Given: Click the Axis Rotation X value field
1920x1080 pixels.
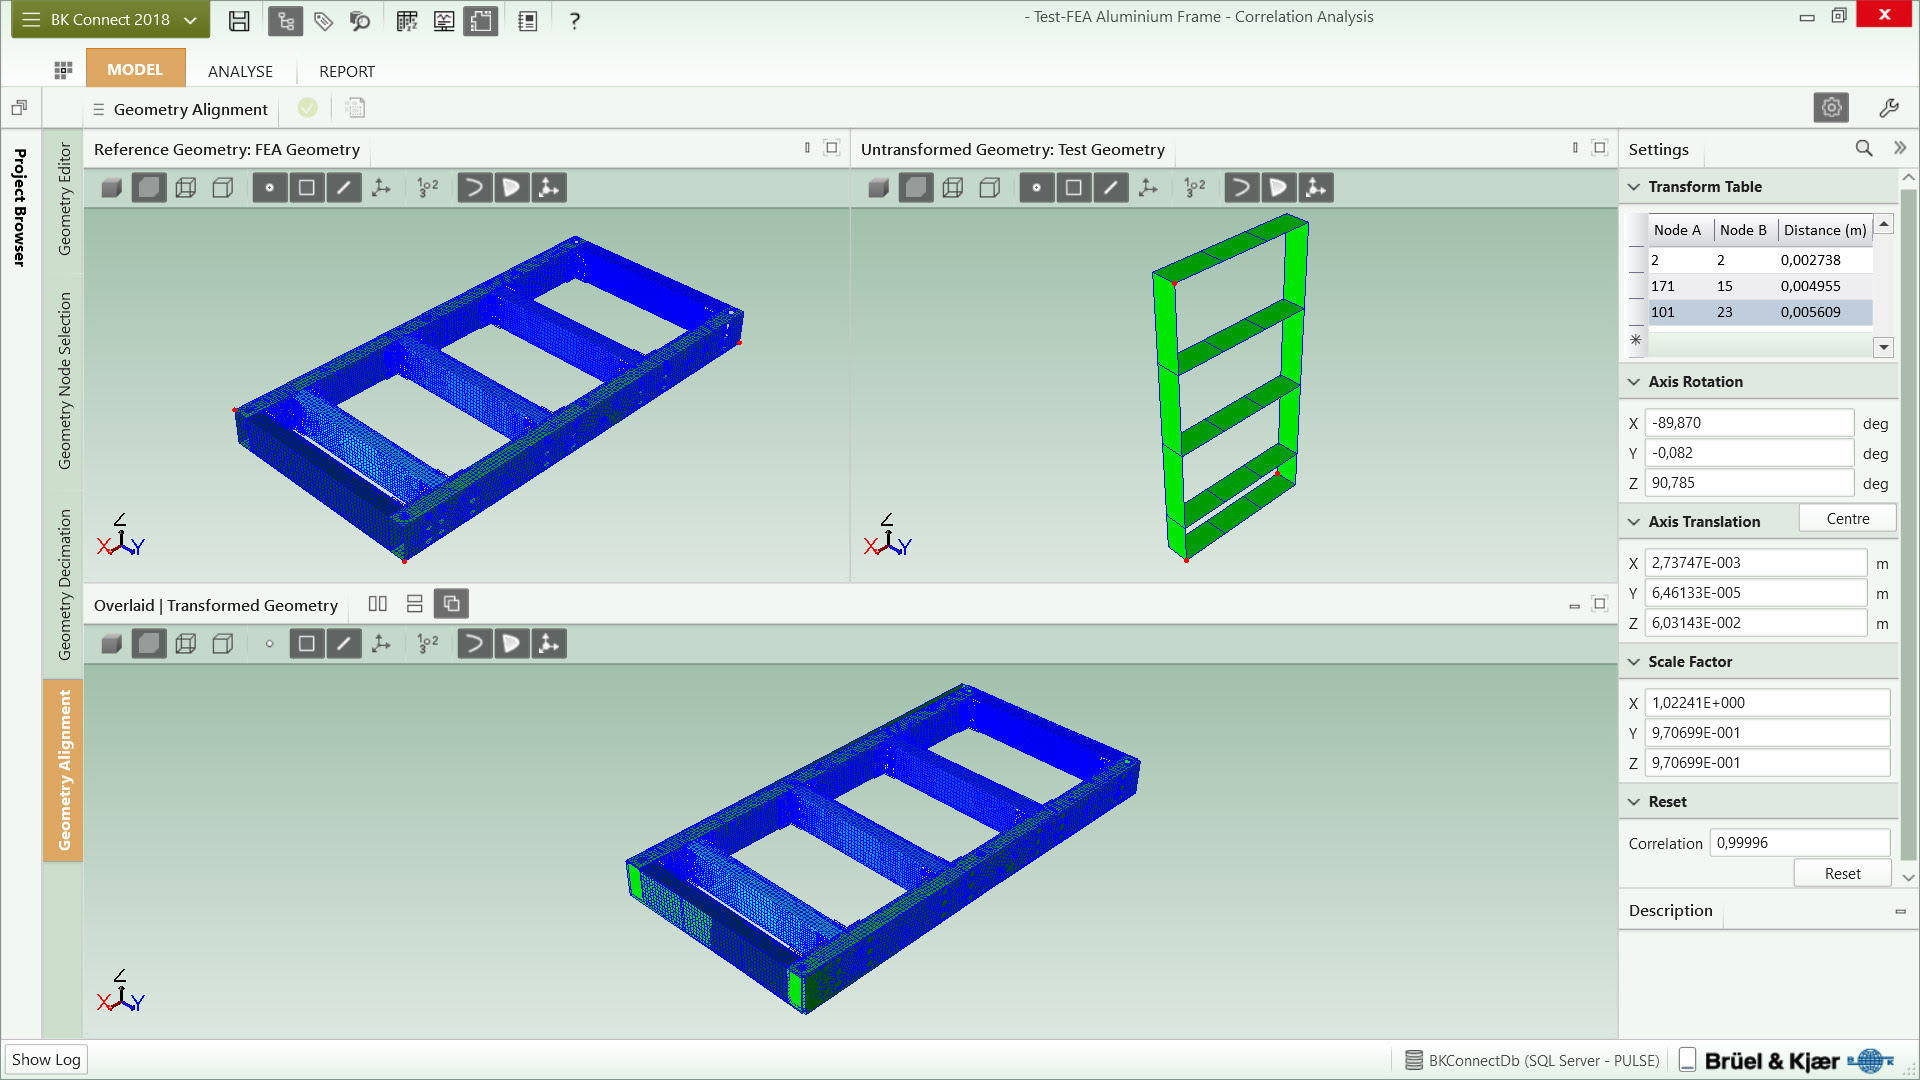Looking at the screenshot, I should [1749, 423].
